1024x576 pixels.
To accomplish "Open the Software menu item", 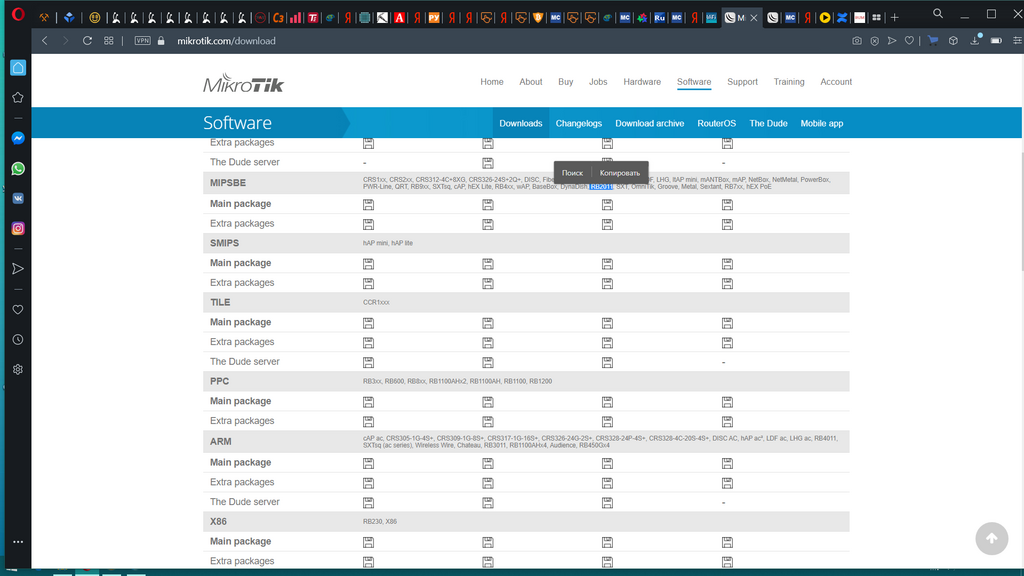I will [694, 82].
